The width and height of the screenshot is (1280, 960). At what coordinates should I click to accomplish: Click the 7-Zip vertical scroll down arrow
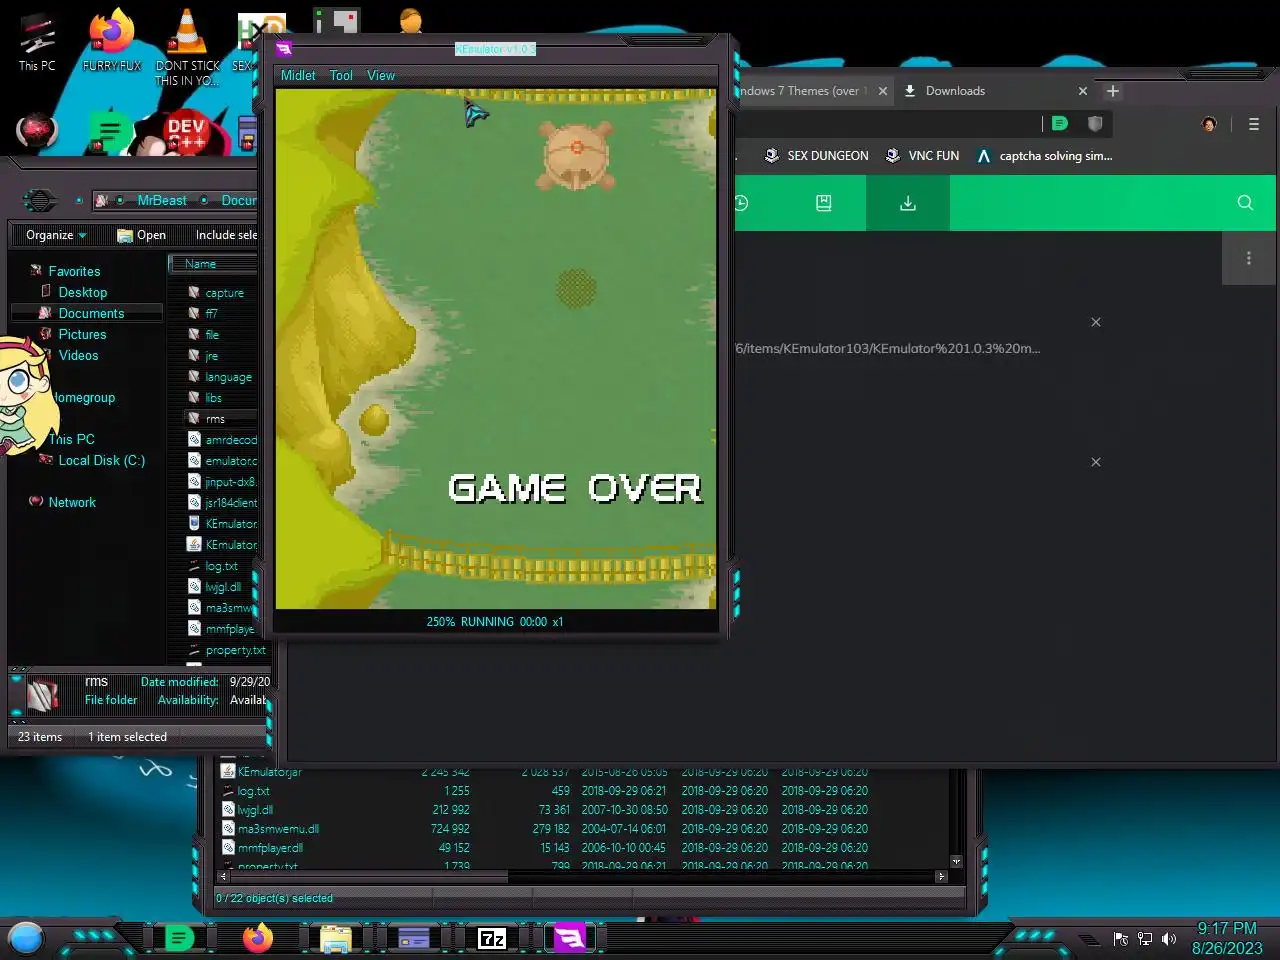tap(956, 861)
